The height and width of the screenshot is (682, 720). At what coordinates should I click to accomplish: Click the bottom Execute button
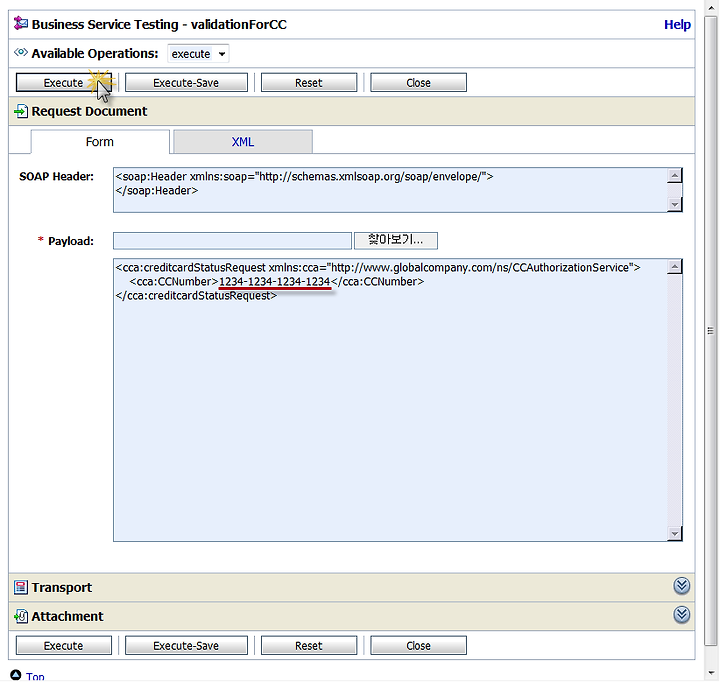(63, 645)
